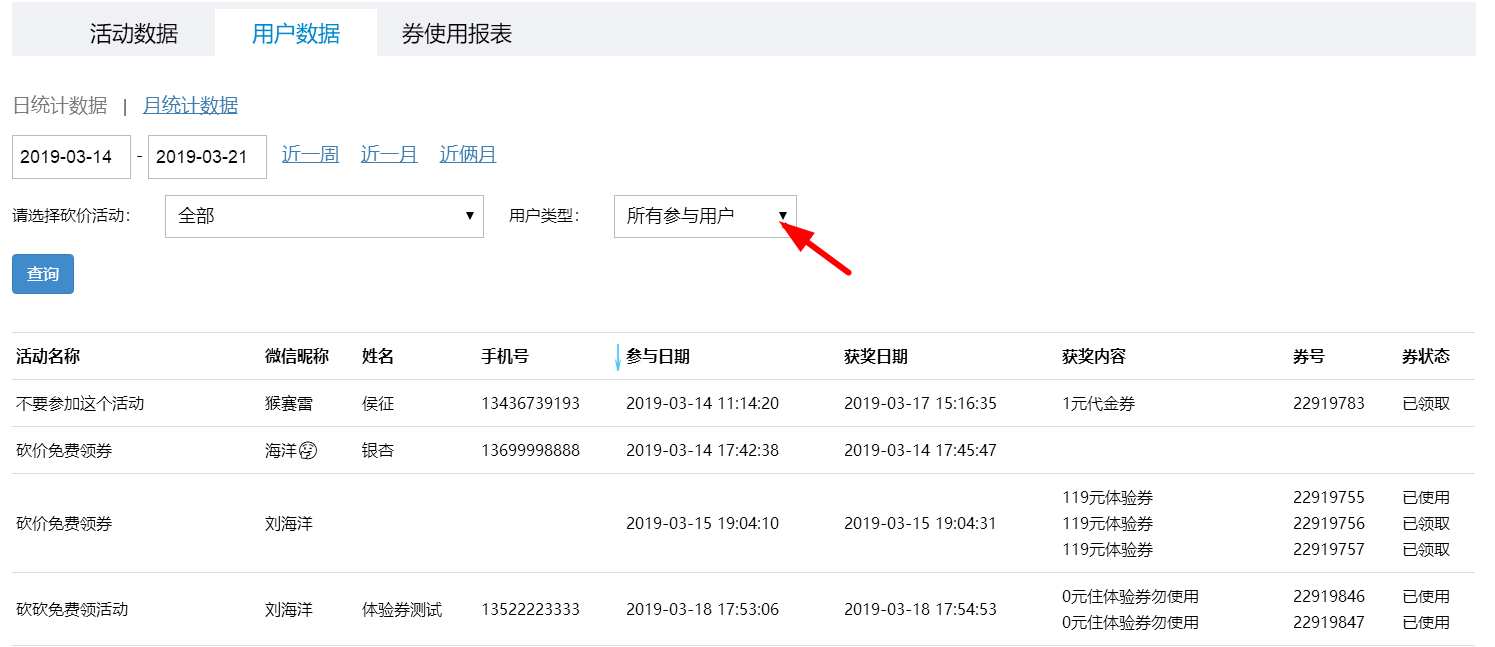Open 月统计数据 statistics view
Viewport: 1495px width, 647px height.
coord(190,105)
